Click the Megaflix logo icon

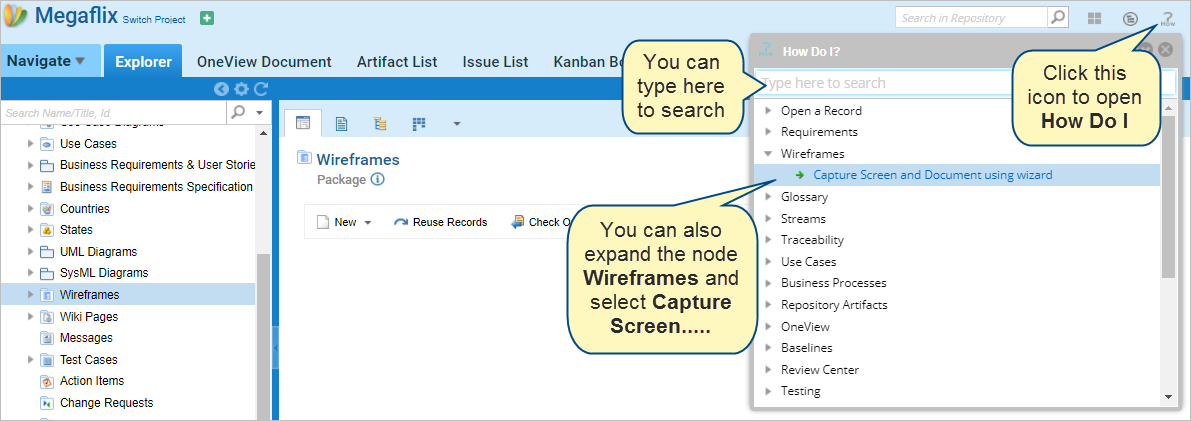coord(15,16)
